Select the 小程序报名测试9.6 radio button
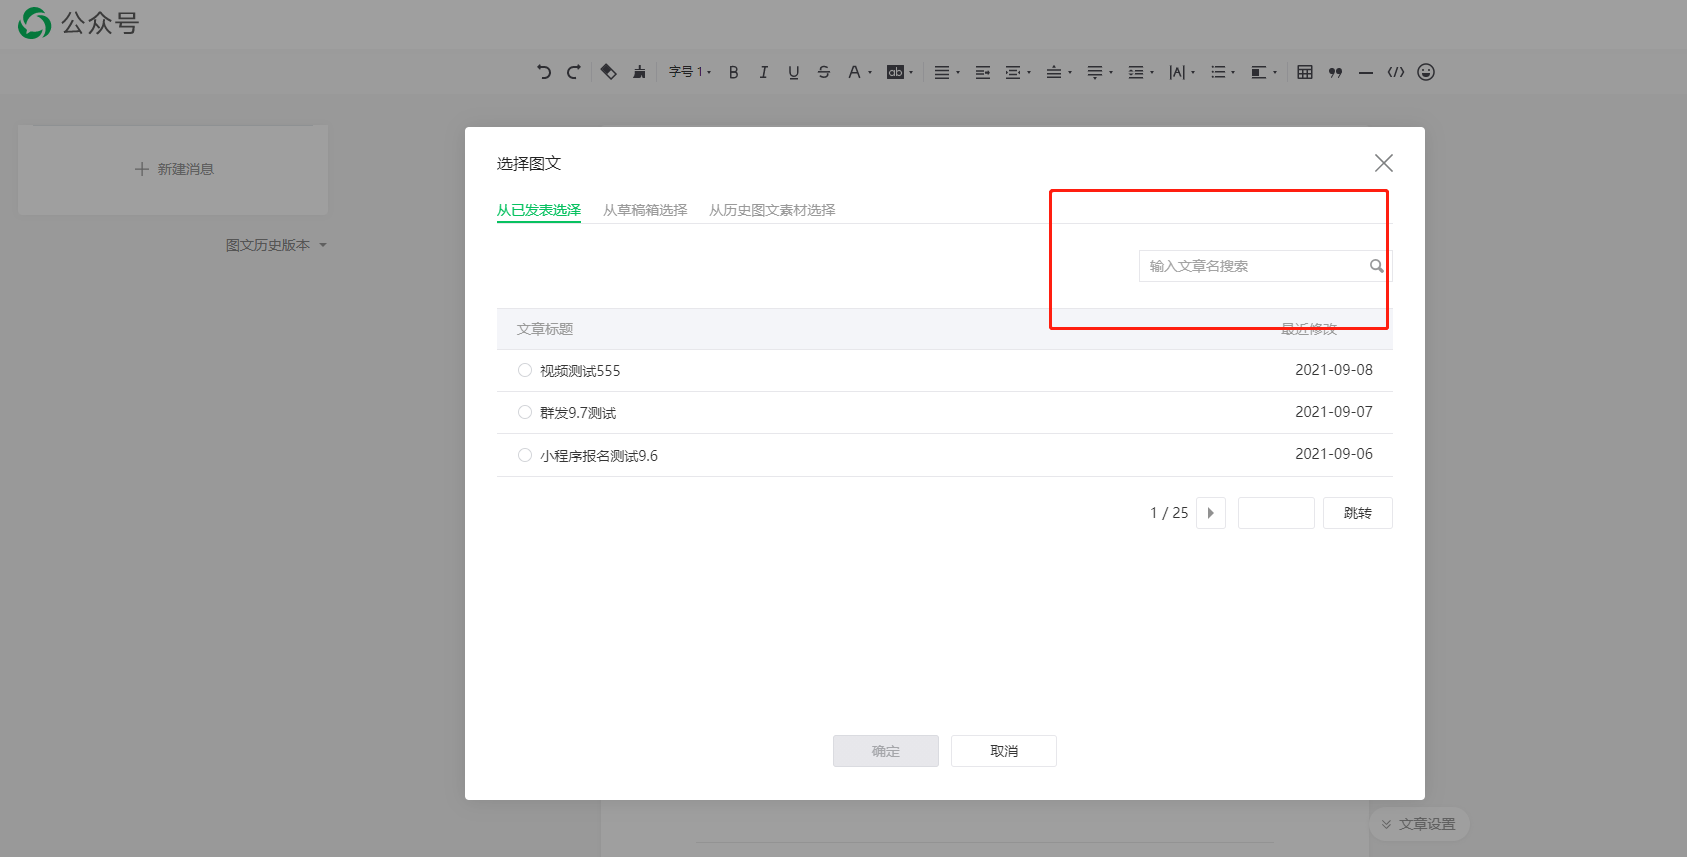The width and height of the screenshot is (1687, 857). click(x=525, y=455)
